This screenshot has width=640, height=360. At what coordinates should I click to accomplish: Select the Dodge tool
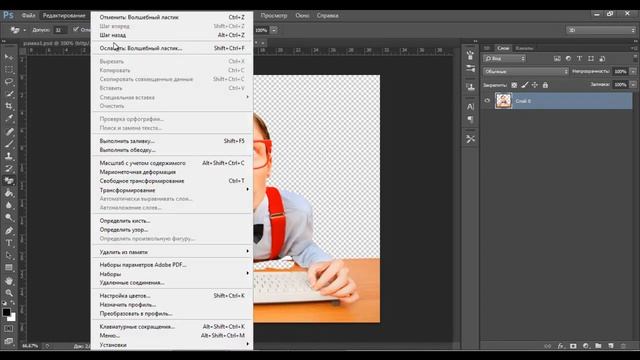pos(9,218)
